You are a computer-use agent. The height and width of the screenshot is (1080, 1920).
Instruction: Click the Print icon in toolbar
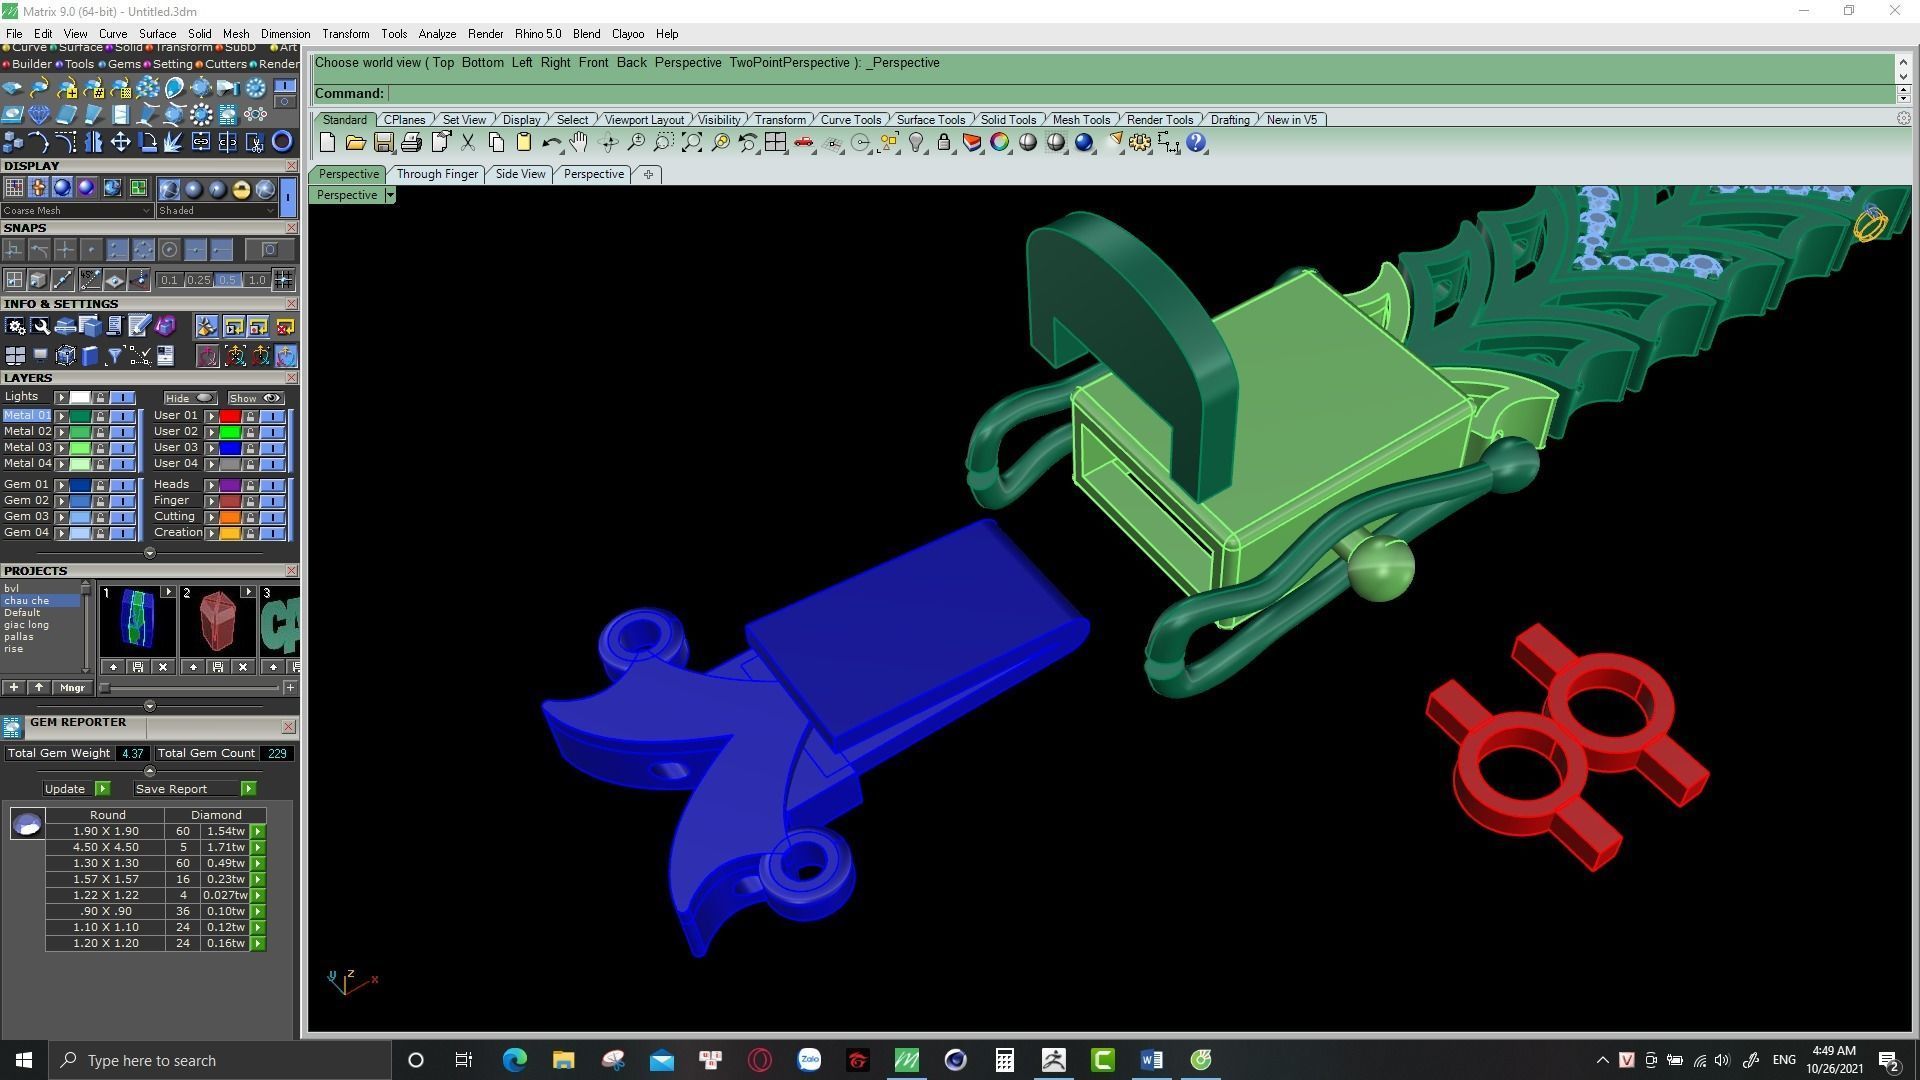tap(411, 143)
